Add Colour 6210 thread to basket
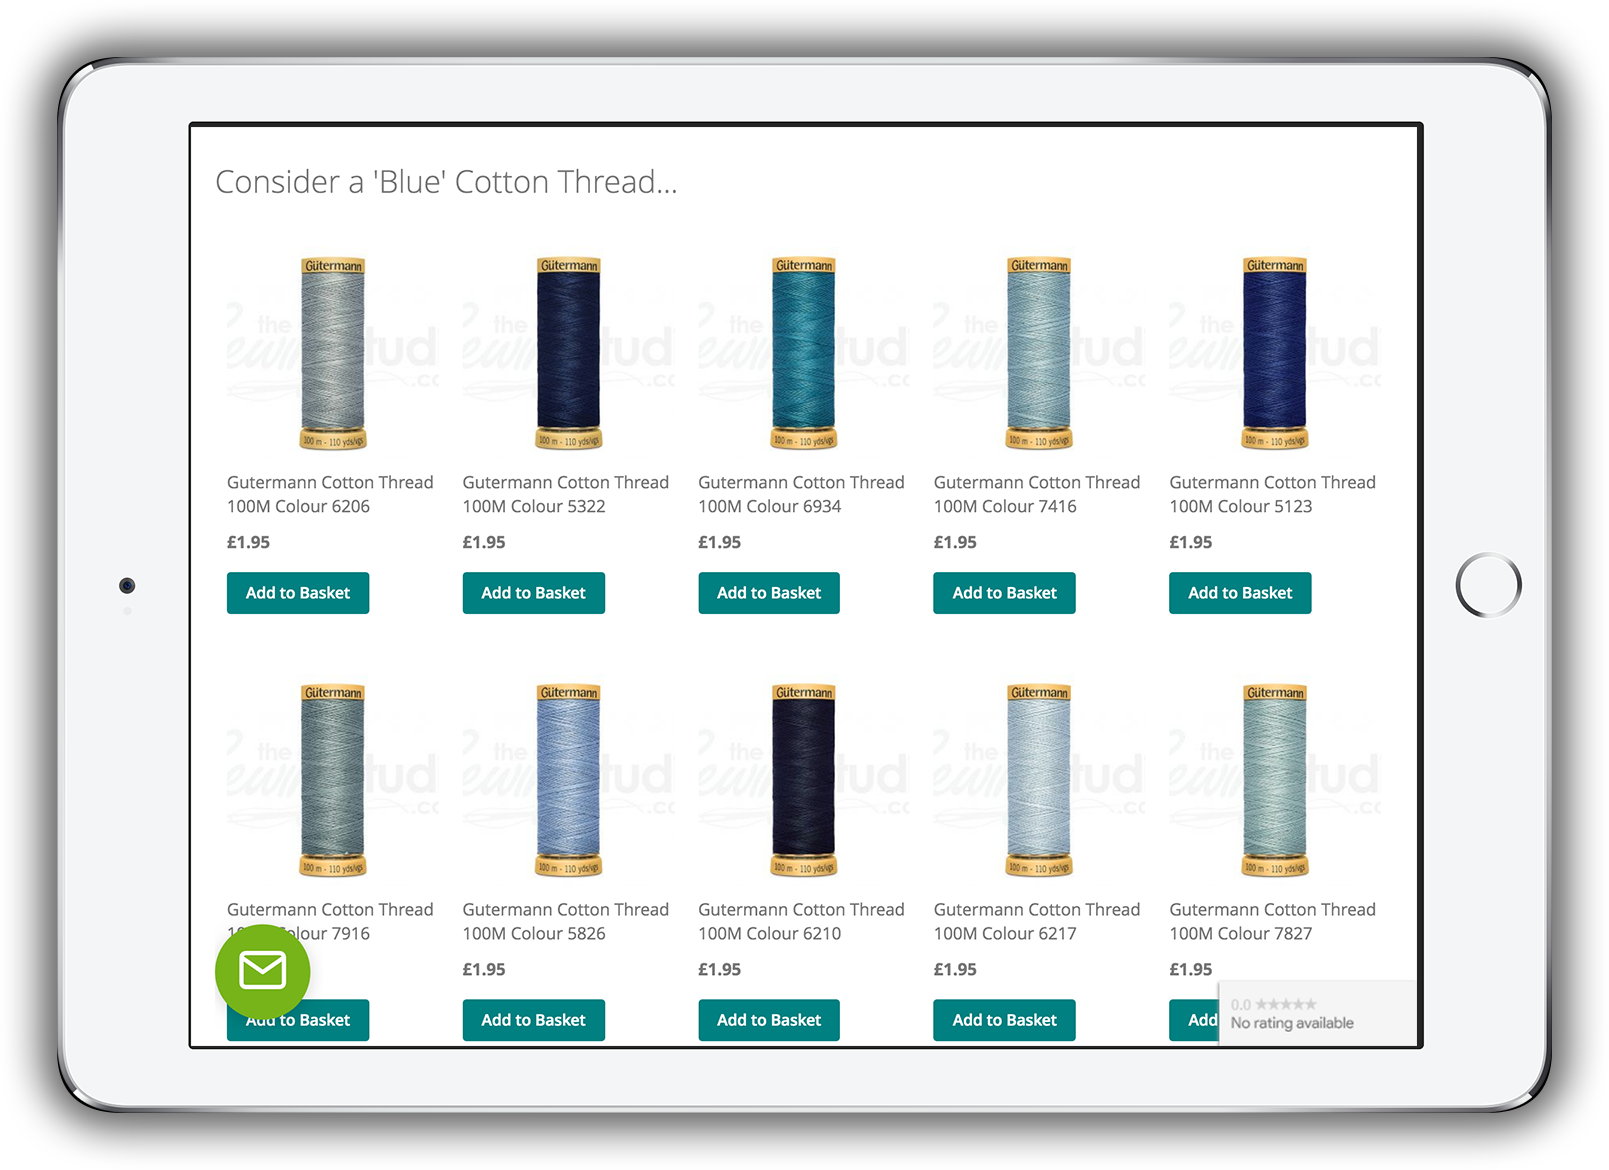This screenshot has height=1170, width=1609. pos(769,1020)
